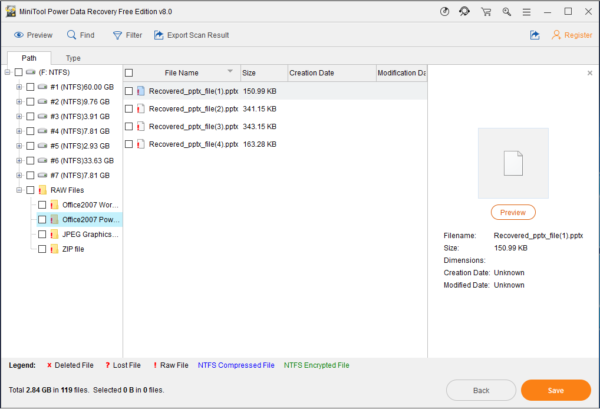Expand the #5 (NTFS)2.93 GB node
This screenshot has height=409, width=600.
[x=19, y=146]
